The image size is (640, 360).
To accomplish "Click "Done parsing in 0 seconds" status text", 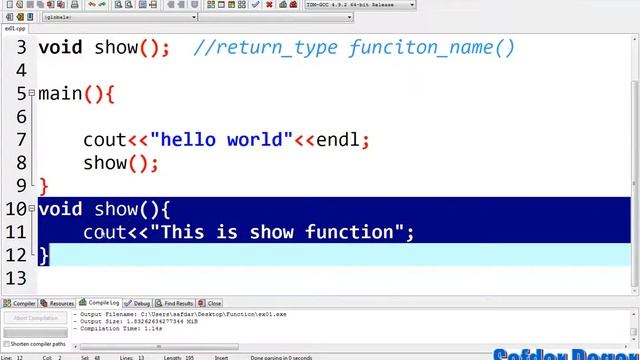I will point(281,358).
